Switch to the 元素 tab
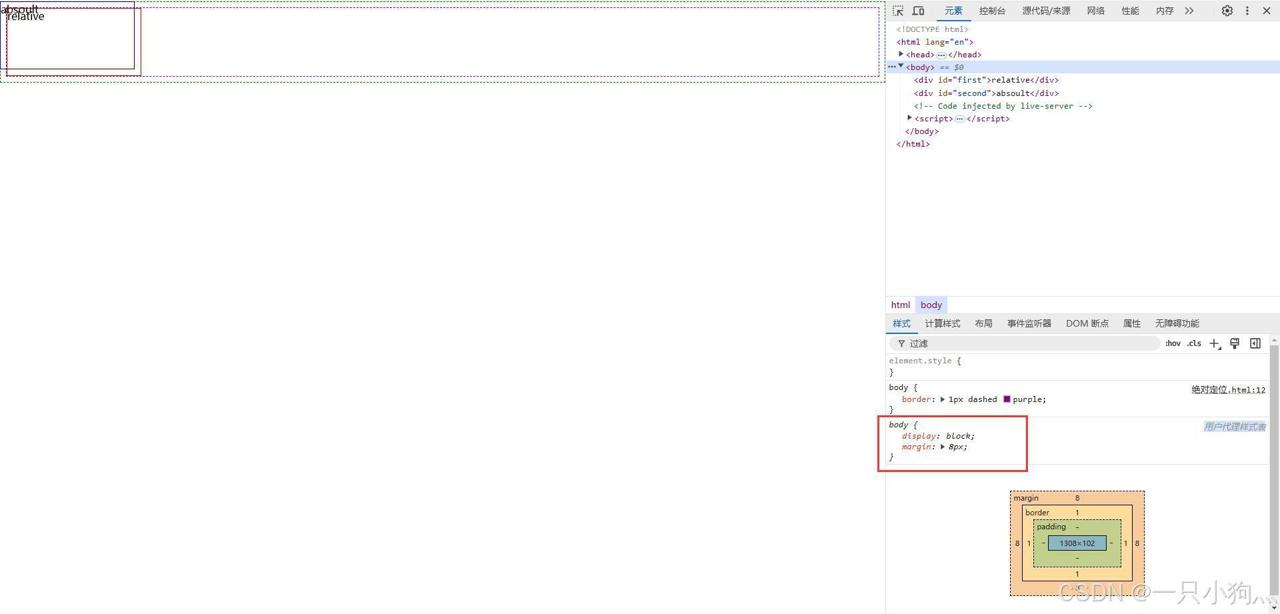 point(954,11)
